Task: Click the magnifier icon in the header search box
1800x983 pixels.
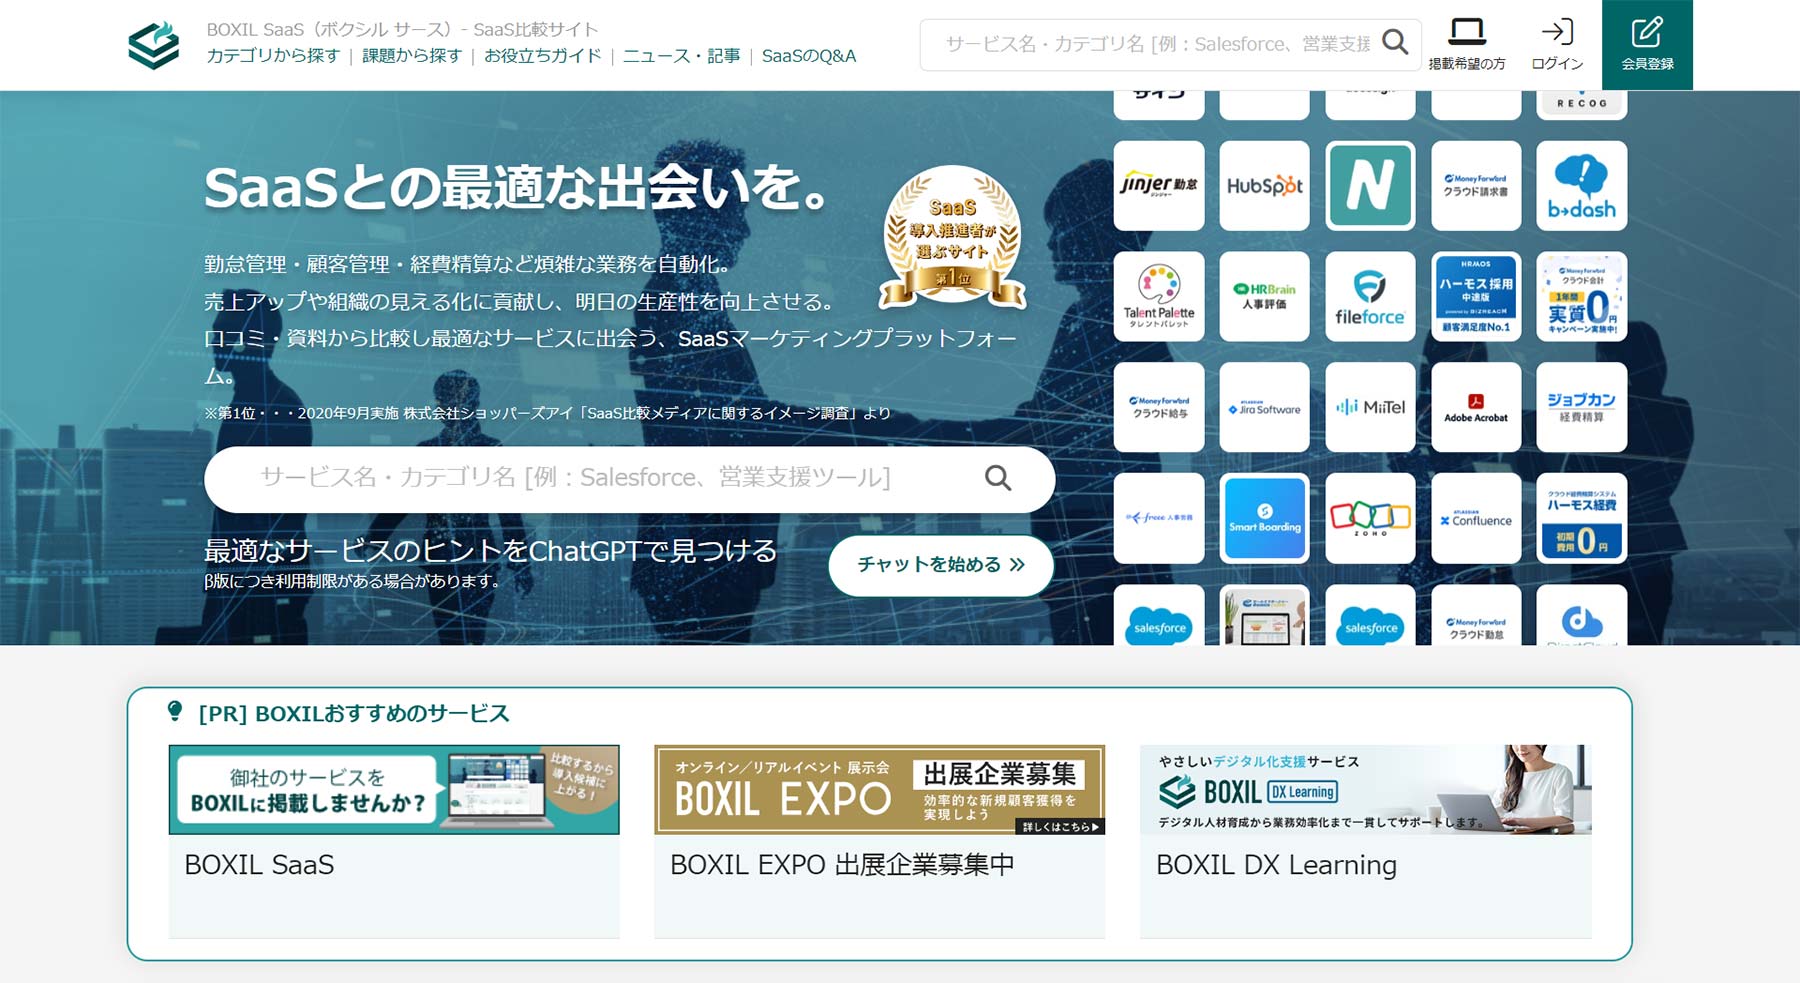Action: [1395, 43]
